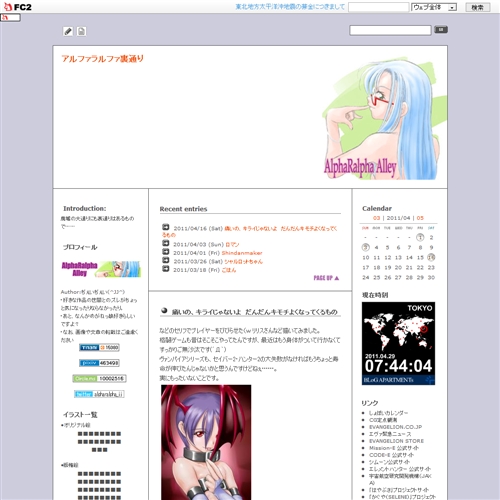Click the PAGE UP link

(x=326, y=278)
